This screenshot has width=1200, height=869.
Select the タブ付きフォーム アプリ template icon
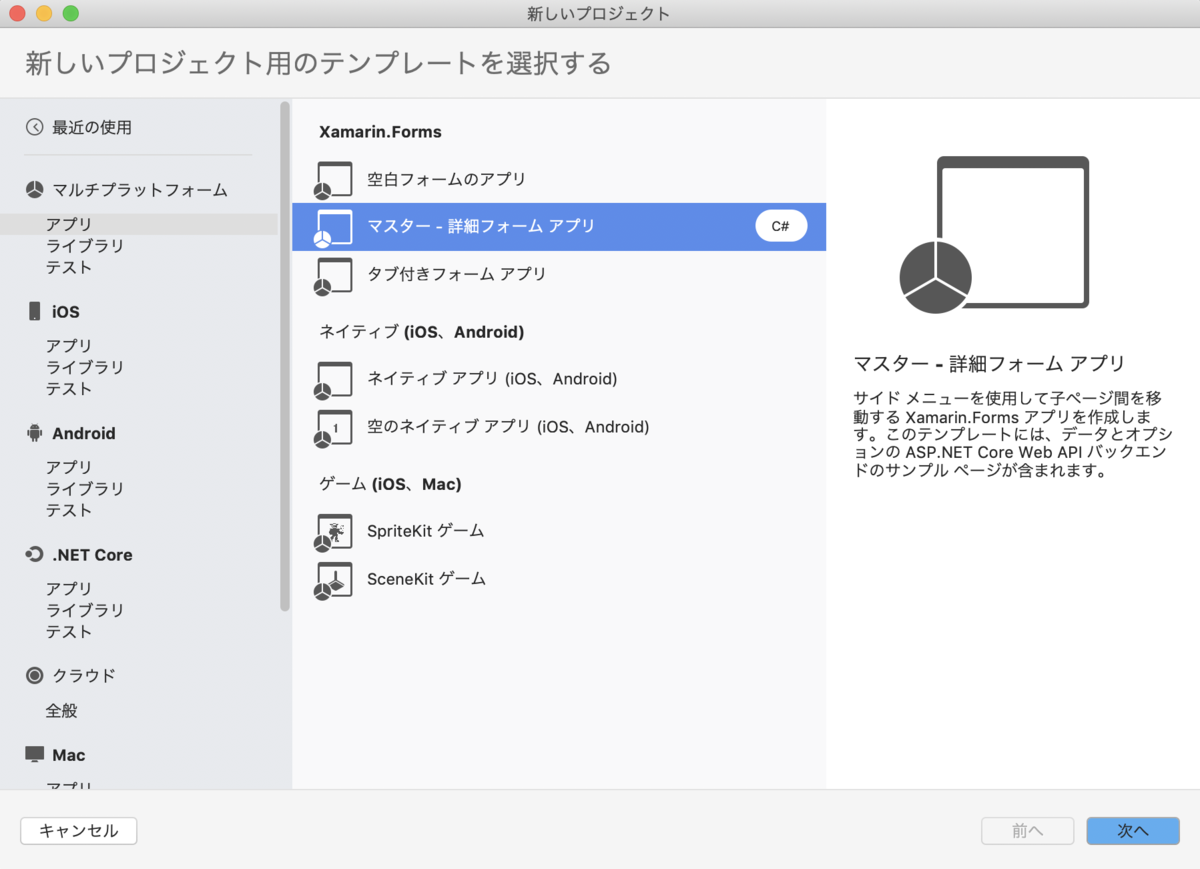coord(332,277)
